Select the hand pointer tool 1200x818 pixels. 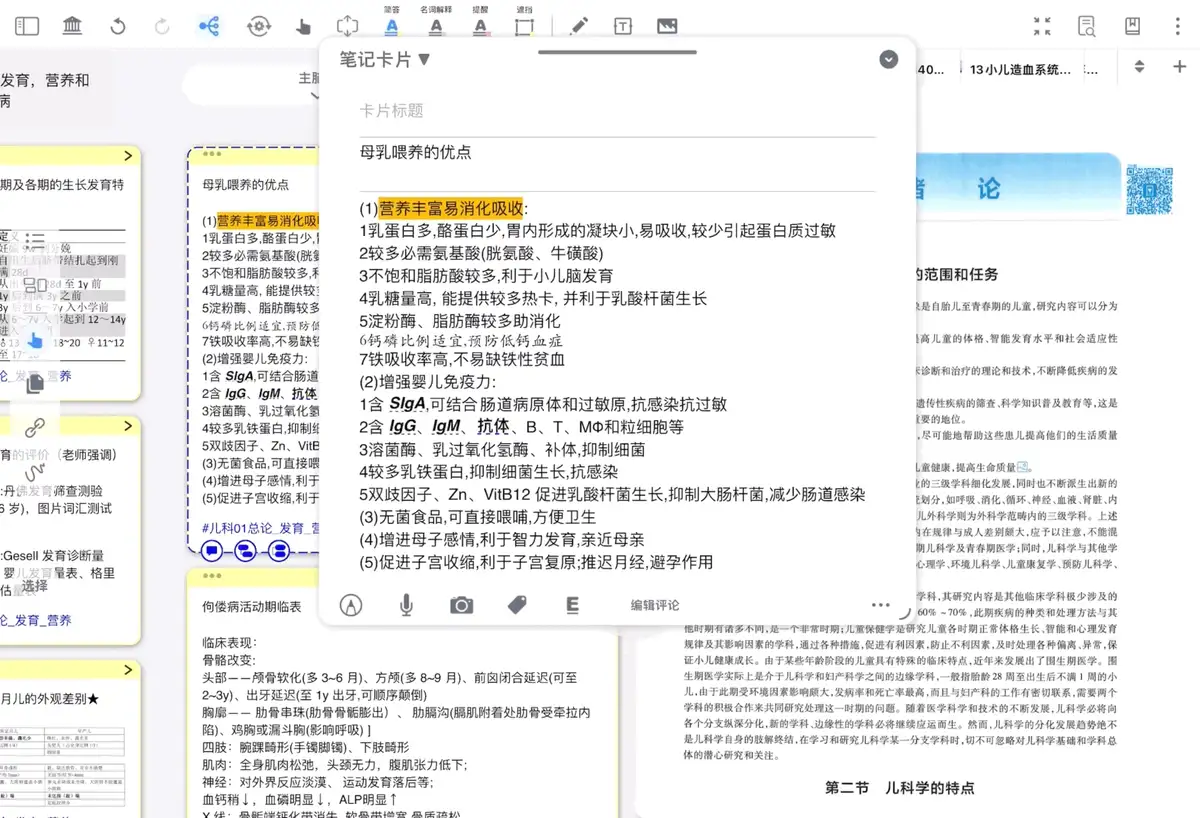point(304,27)
